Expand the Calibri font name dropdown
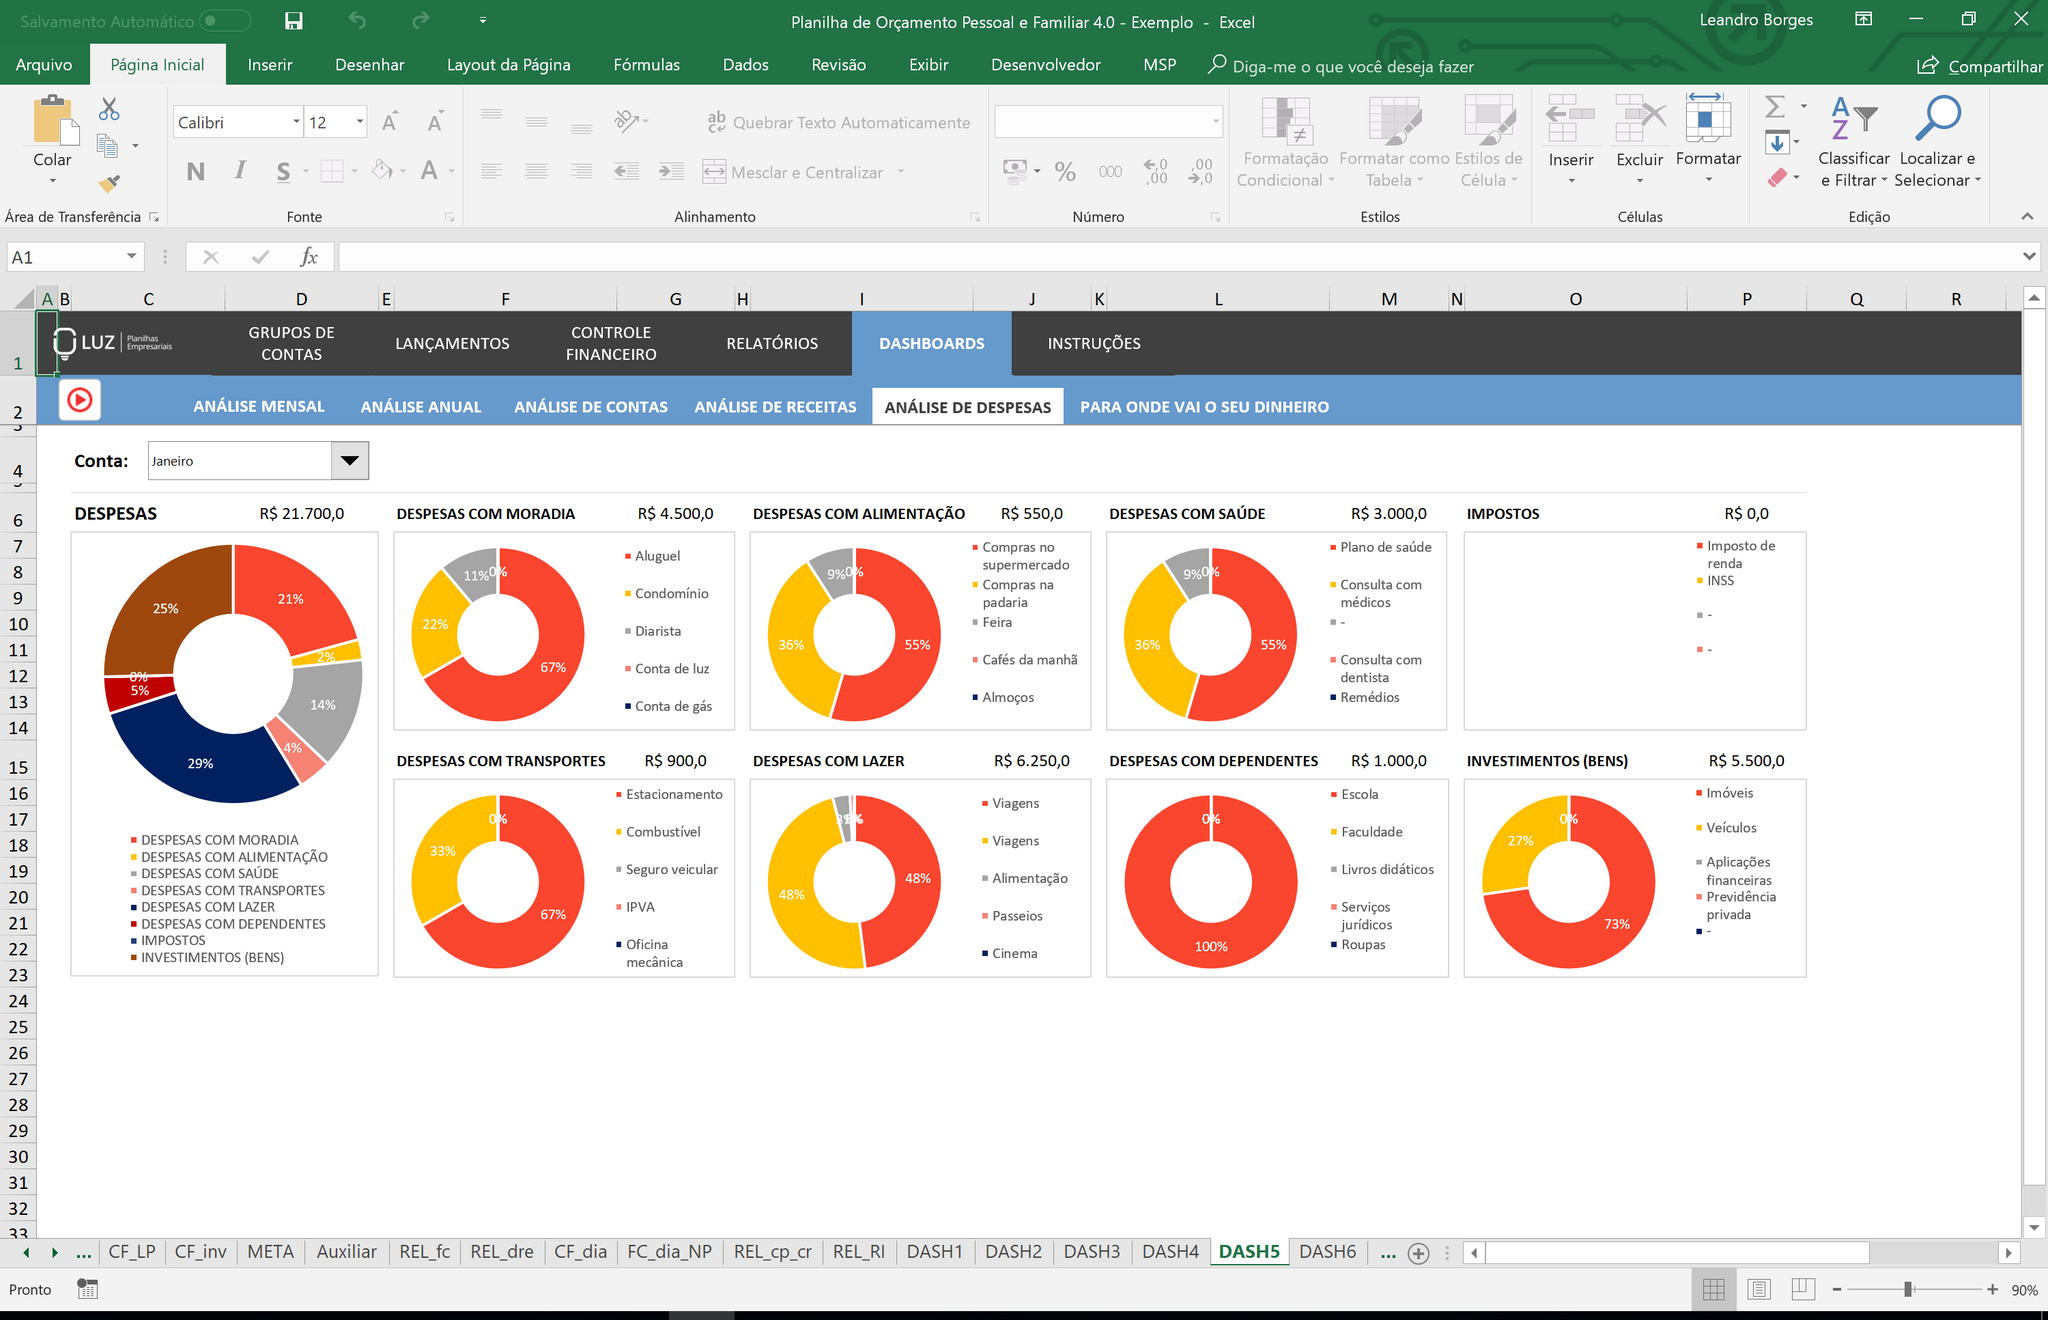 (296, 122)
